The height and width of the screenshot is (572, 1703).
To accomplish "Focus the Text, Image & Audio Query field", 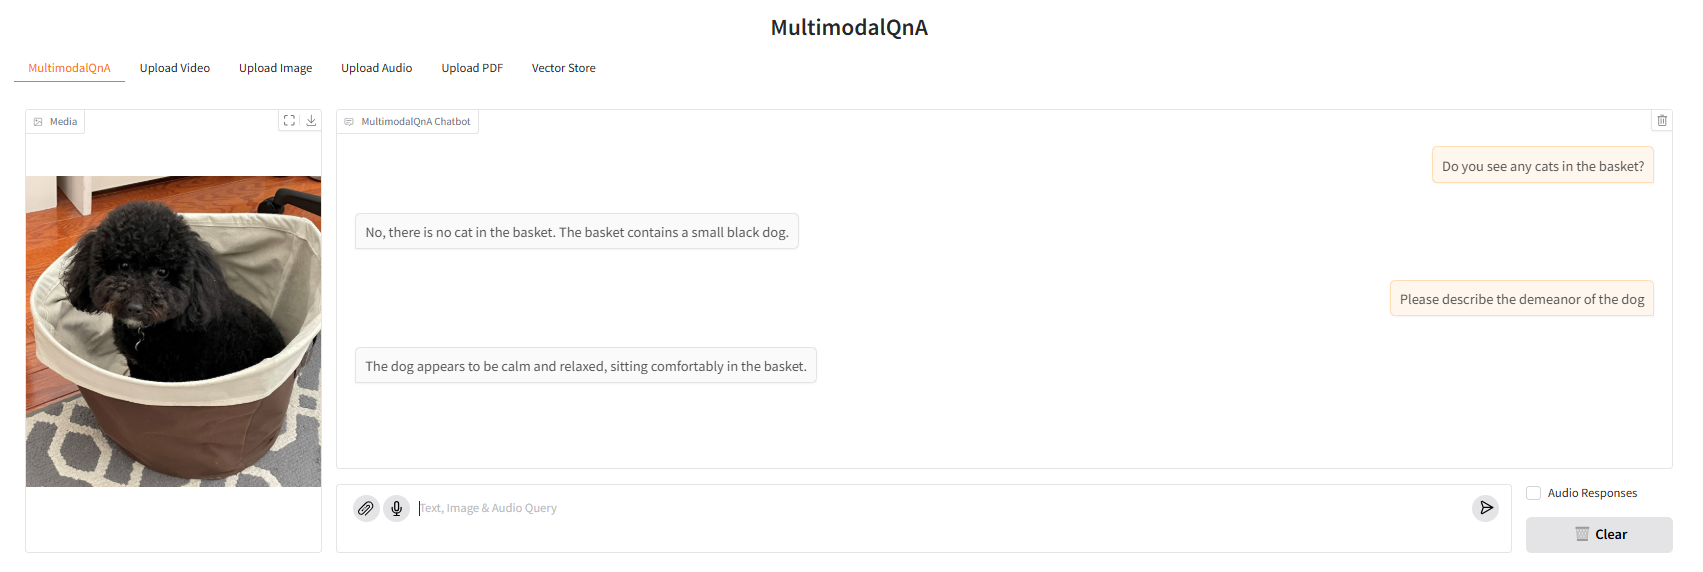I will 940,509.
